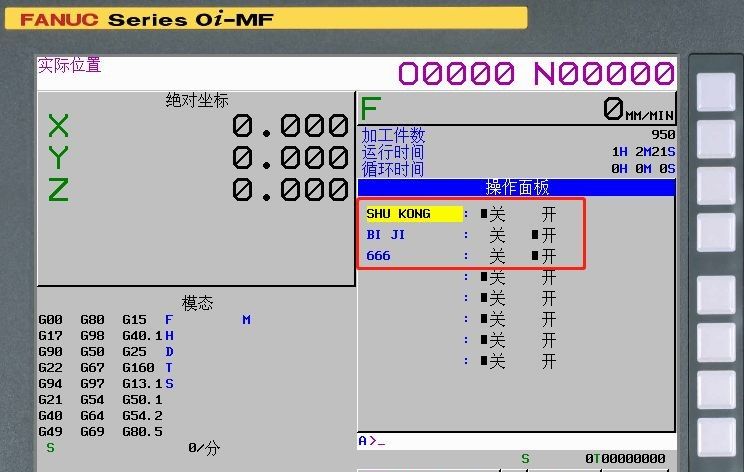Screen dimensions: 744x472
Task: Click modal code G13.1
Action: pyautogui.click(x=142, y=384)
